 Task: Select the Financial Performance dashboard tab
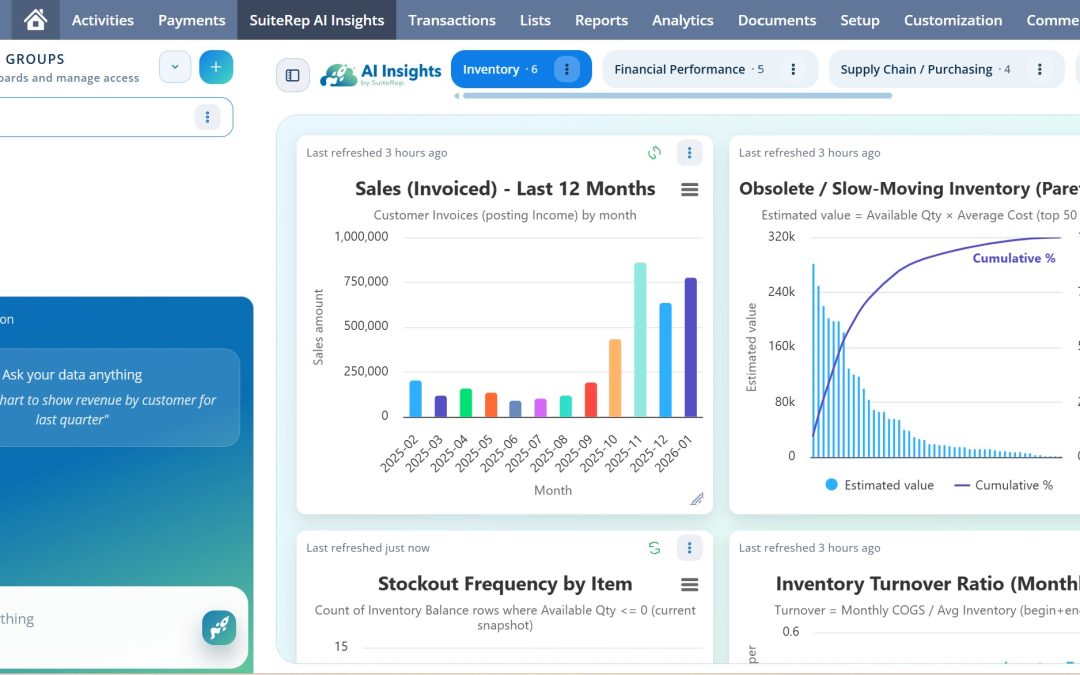[x=682, y=69]
